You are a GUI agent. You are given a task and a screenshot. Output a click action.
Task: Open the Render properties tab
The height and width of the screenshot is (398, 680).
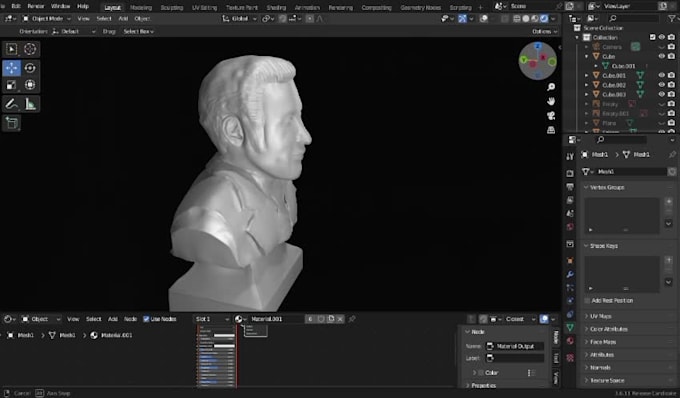coord(570,173)
